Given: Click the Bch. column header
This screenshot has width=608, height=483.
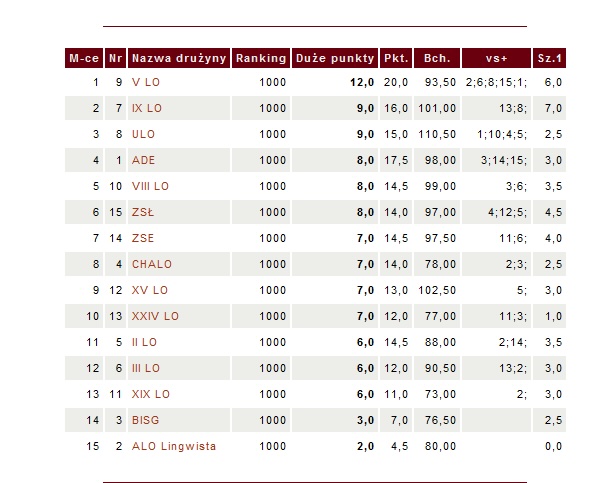Looking at the screenshot, I should [x=436, y=57].
